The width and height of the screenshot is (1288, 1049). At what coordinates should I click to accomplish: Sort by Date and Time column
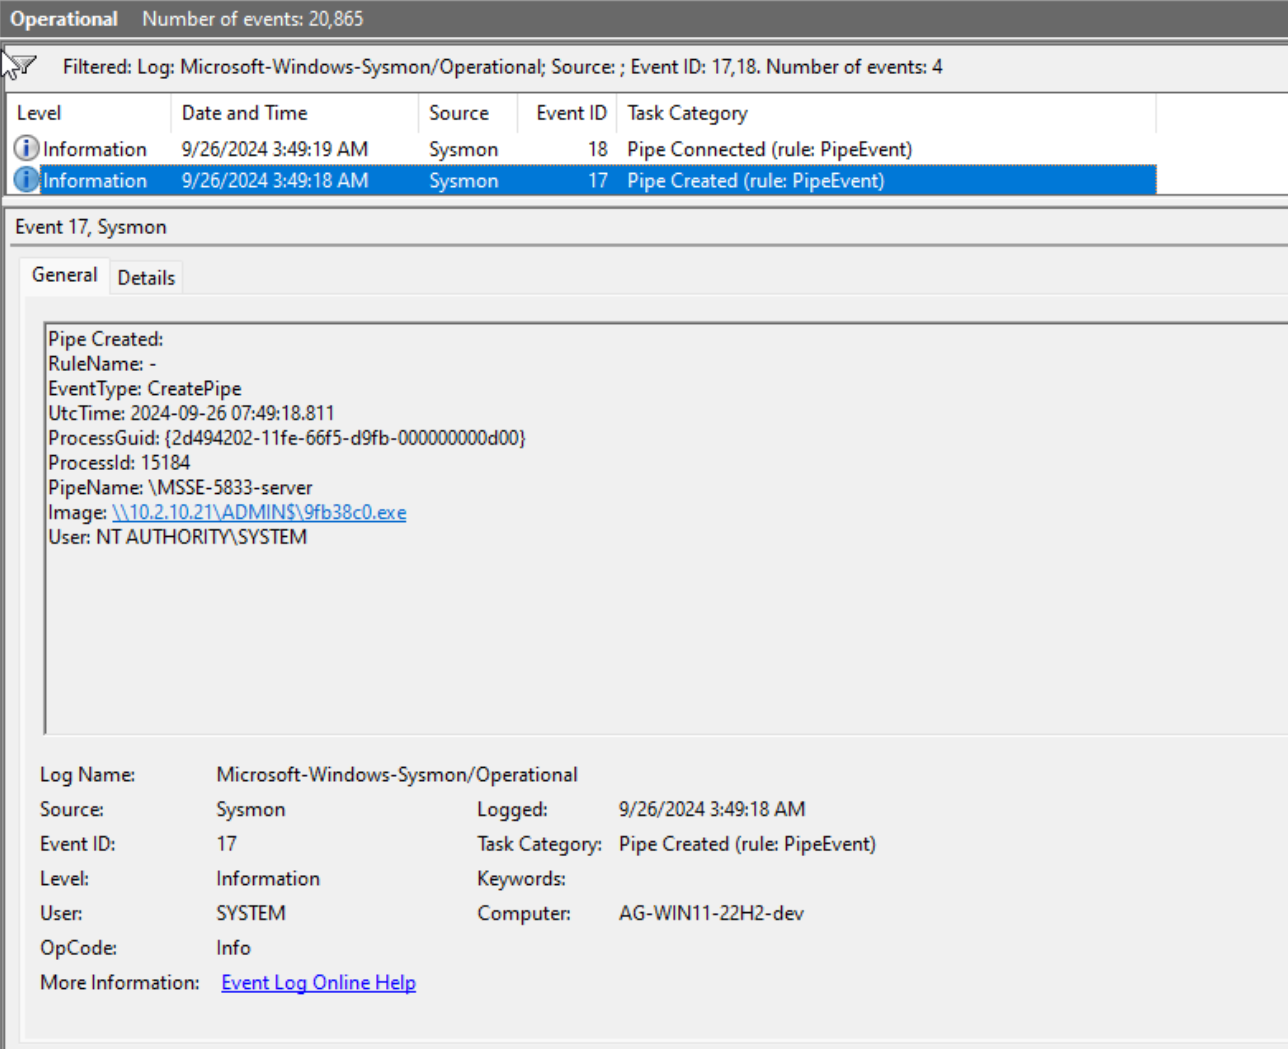(x=244, y=113)
